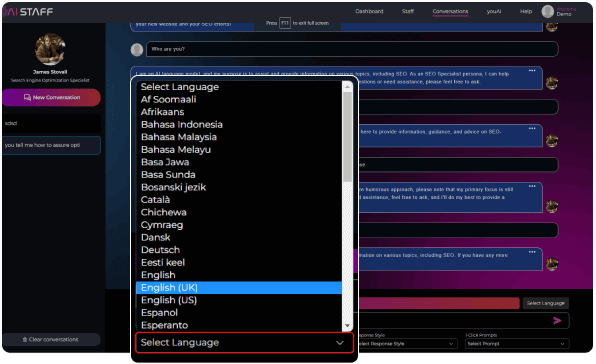Choose Bosanski jezik language option
596x364 pixels.
coord(239,187)
